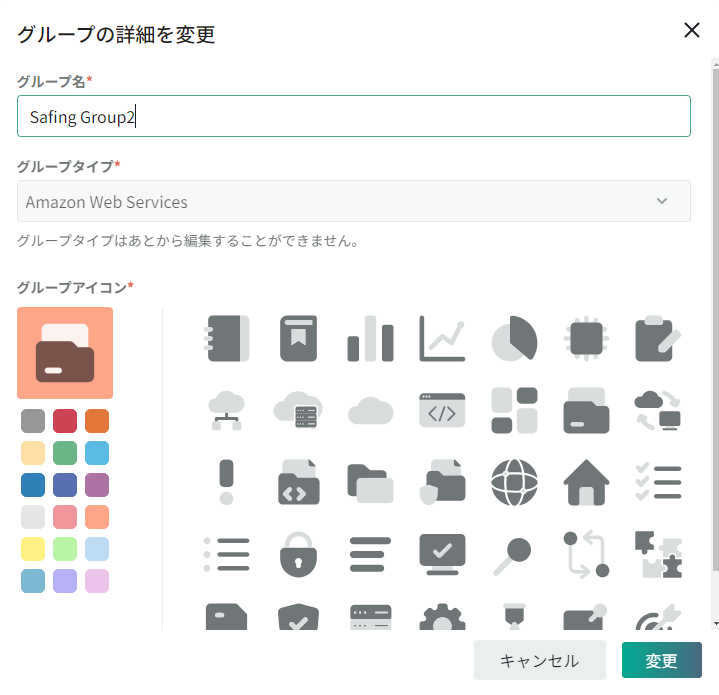Choose the stacked folders icon
Image resolution: width=719 pixels, height=695 pixels.
tap(371, 483)
